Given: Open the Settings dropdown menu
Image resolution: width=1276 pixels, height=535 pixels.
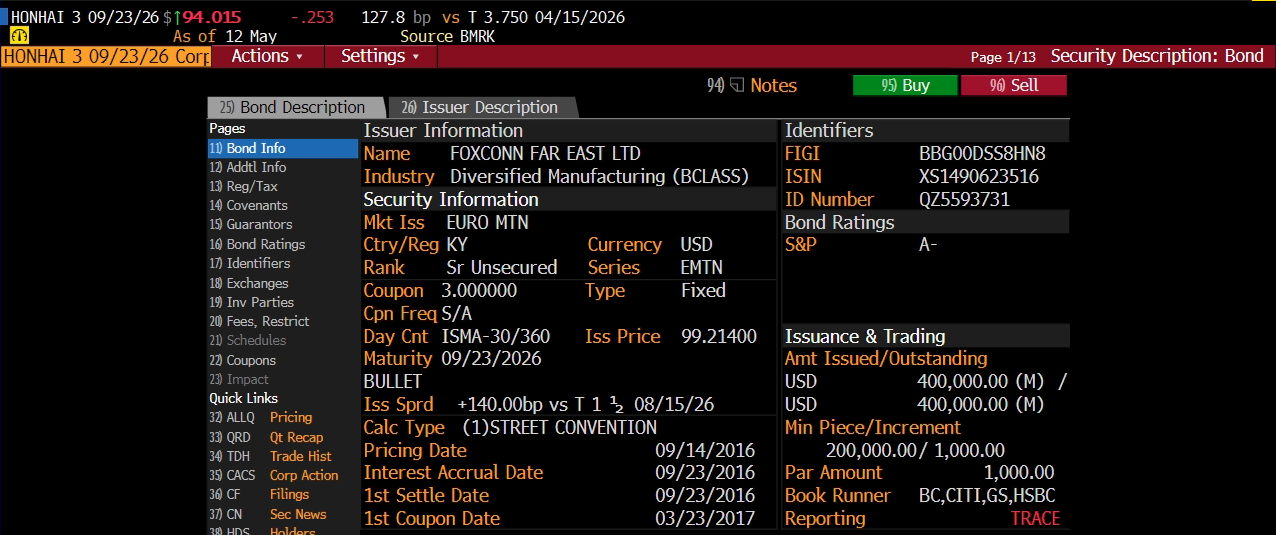Looking at the screenshot, I should (380, 56).
